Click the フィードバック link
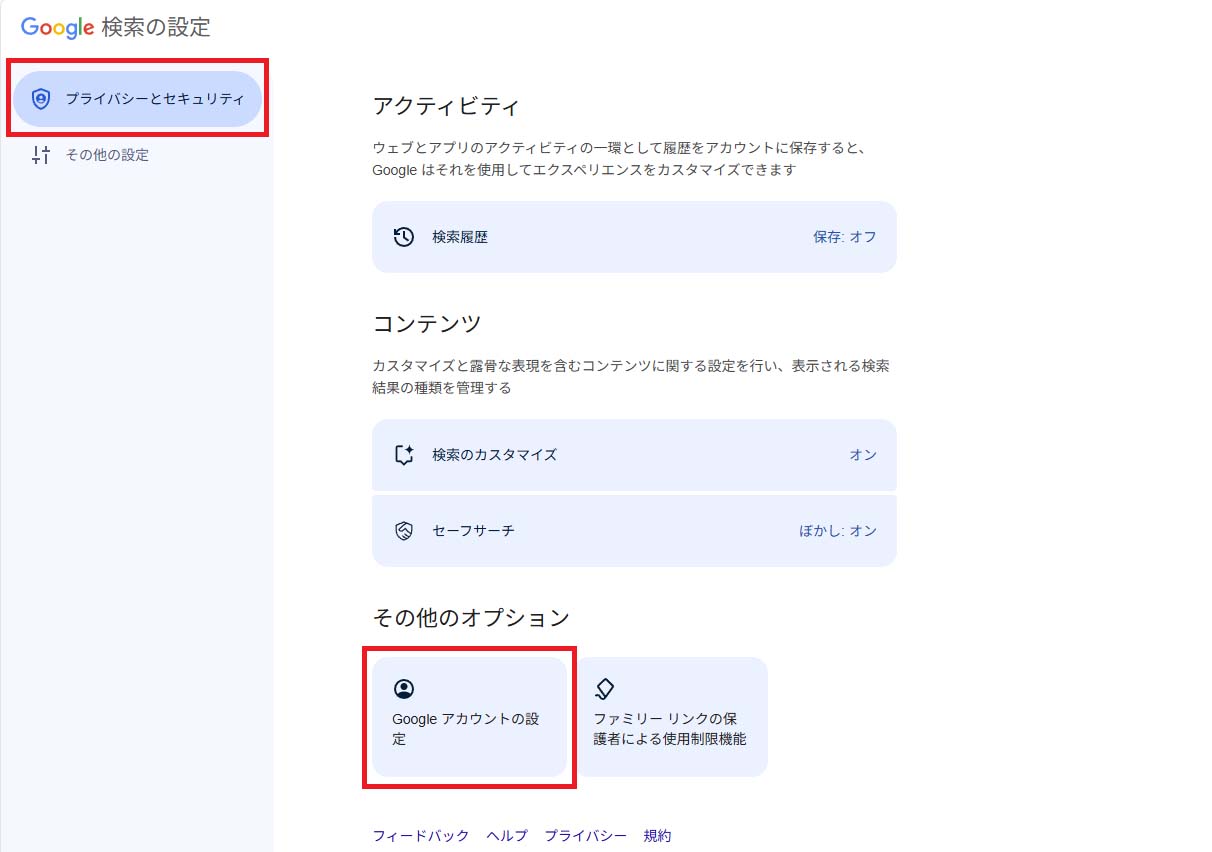 tap(421, 836)
